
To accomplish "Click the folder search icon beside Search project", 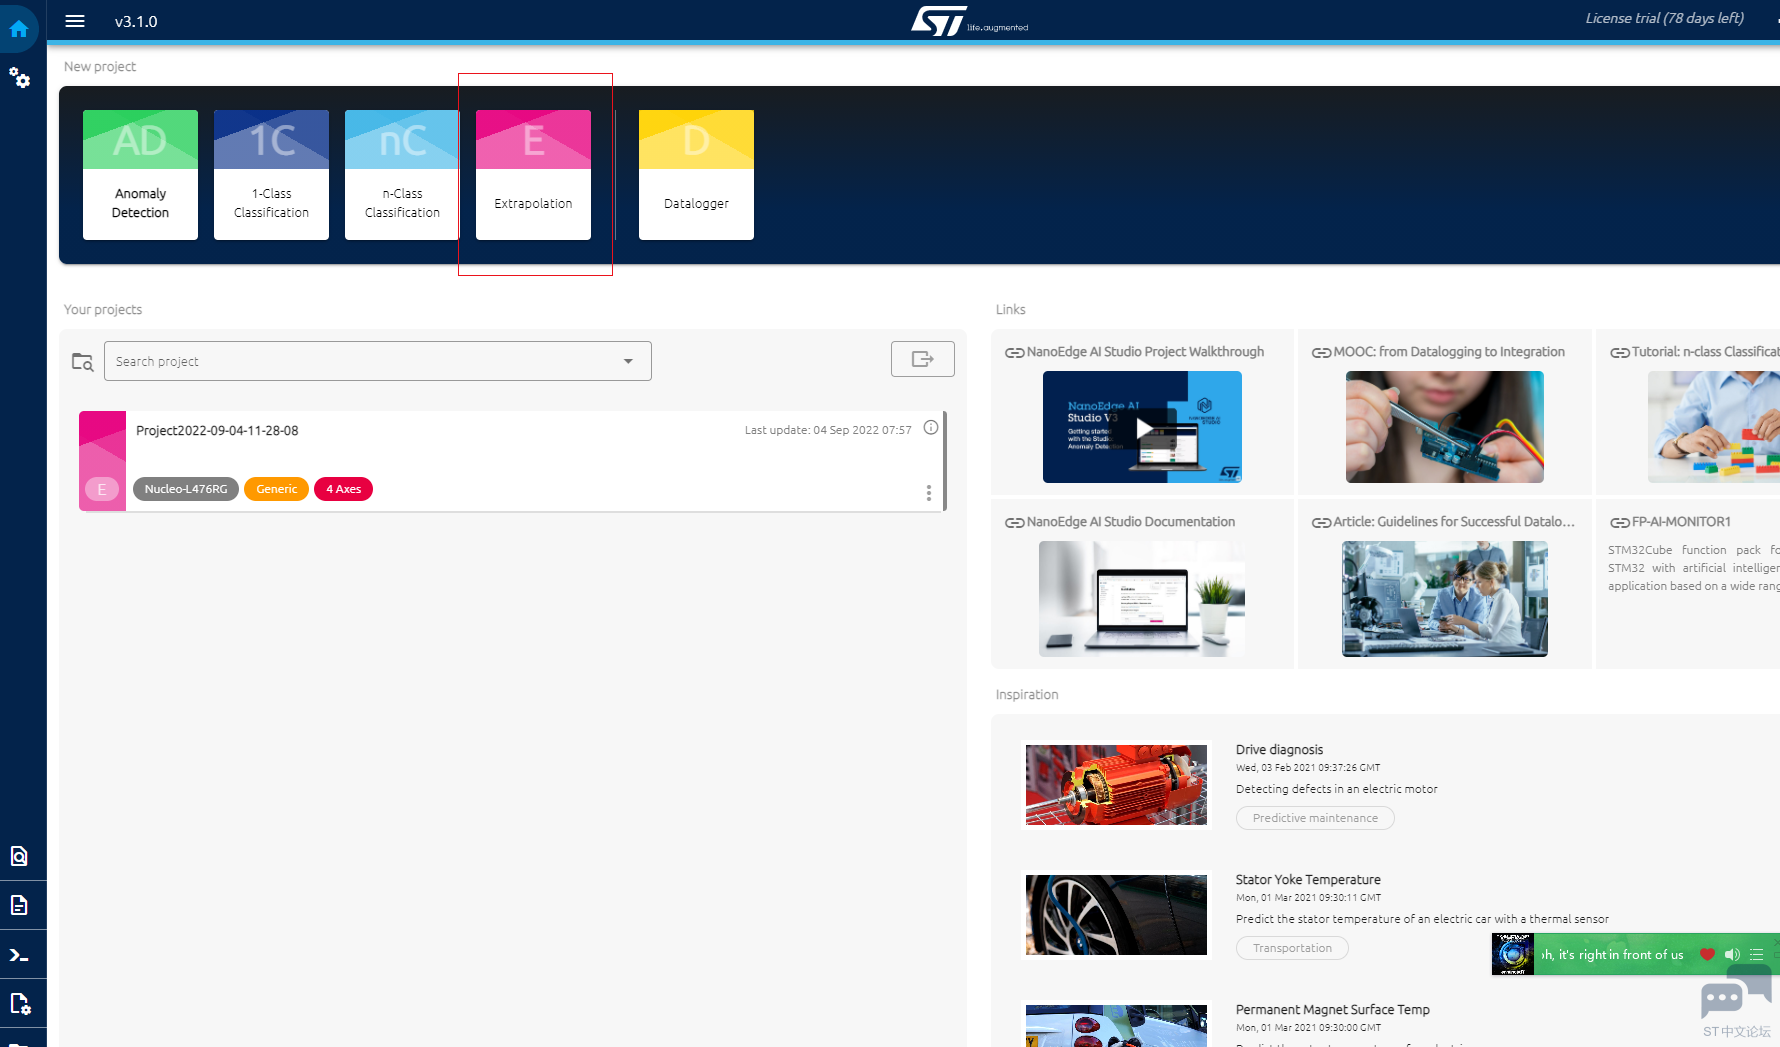I will (x=82, y=361).
